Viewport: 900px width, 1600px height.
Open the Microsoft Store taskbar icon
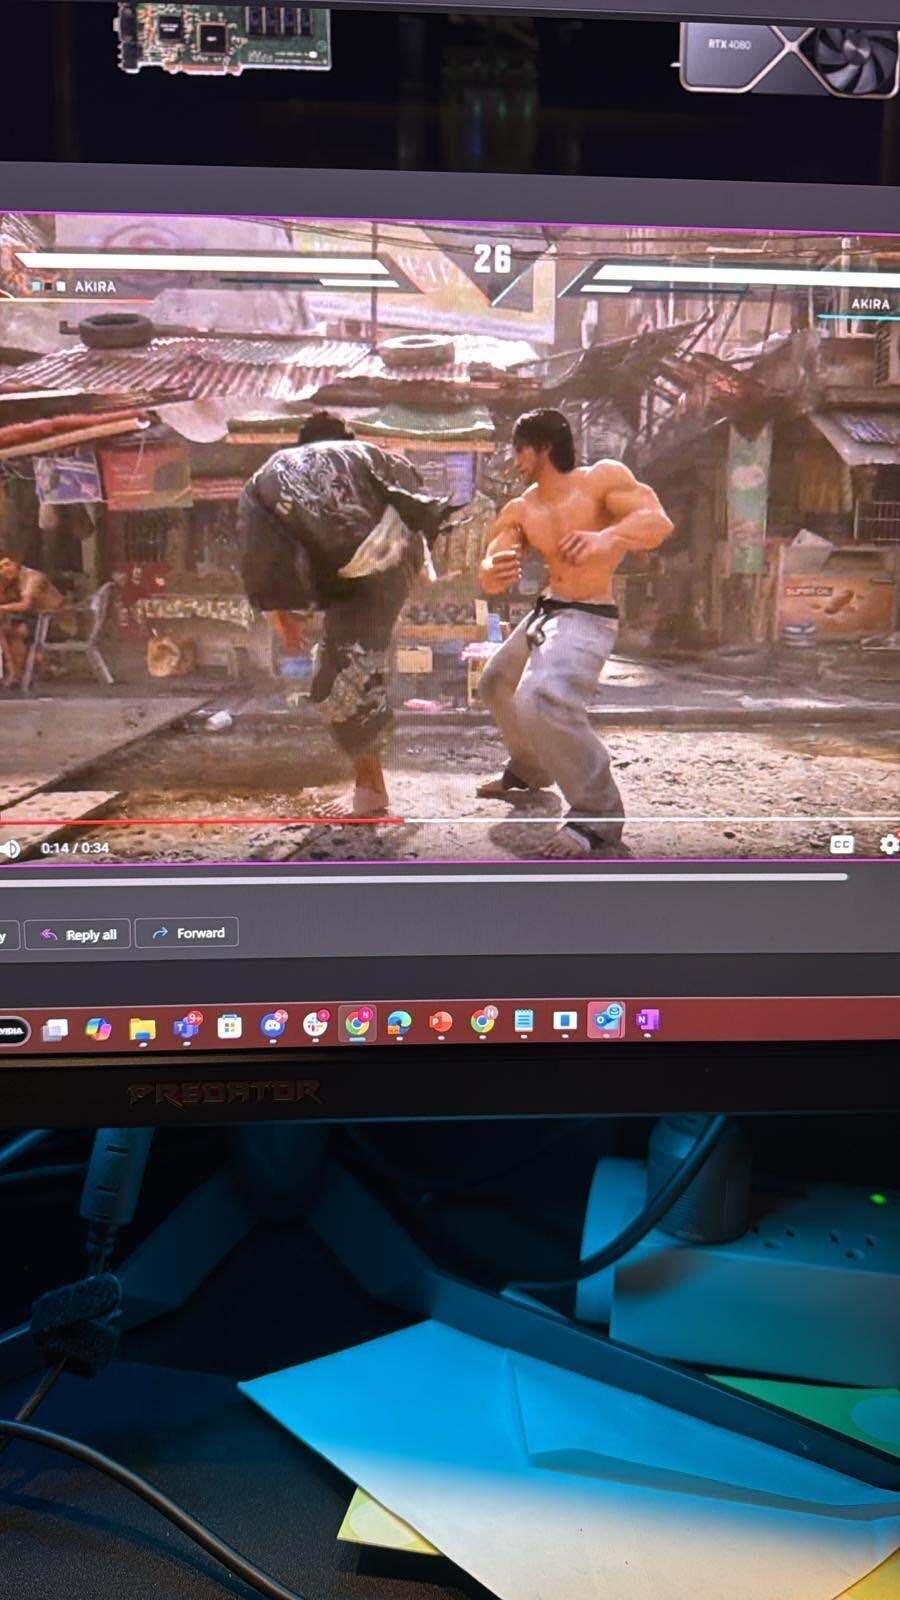coord(229,1026)
